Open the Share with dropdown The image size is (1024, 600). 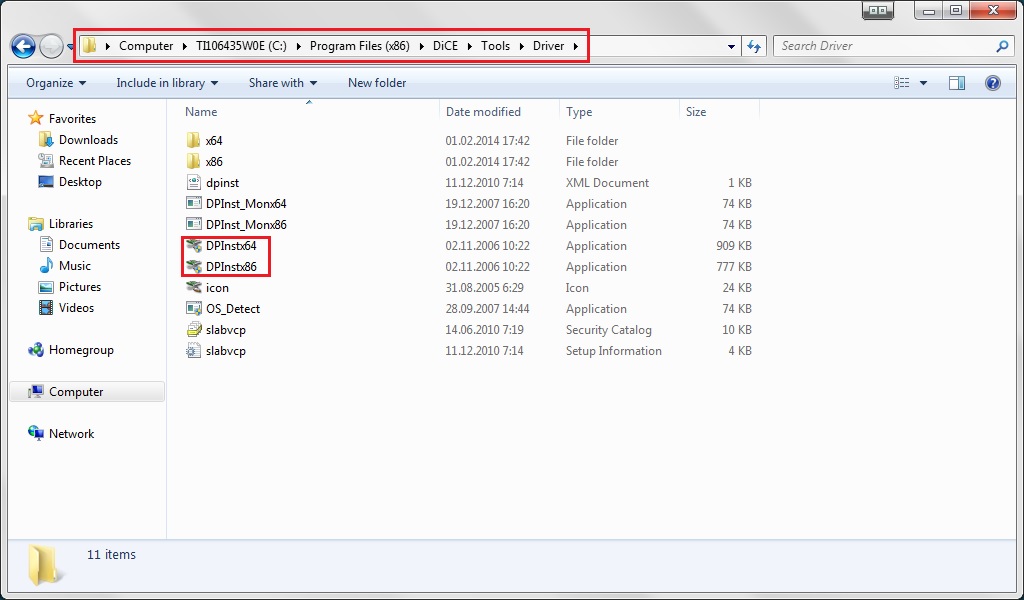click(x=282, y=83)
